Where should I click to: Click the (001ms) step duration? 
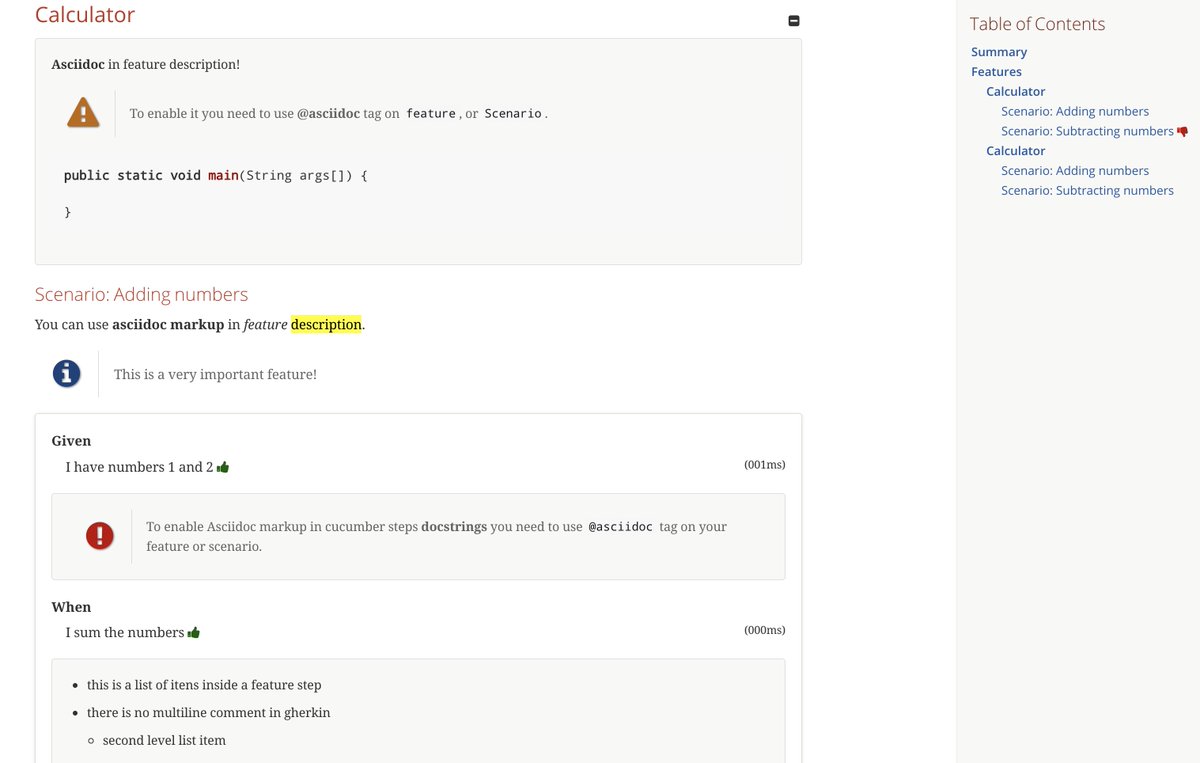coord(765,465)
